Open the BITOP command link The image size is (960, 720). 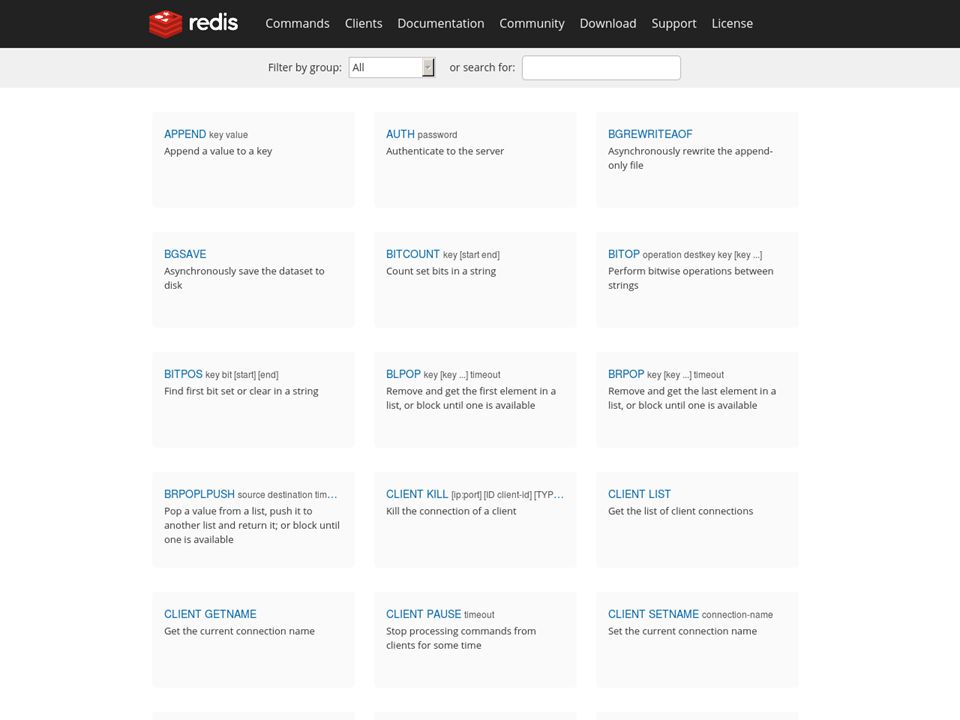pyautogui.click(x=623, y=254)
